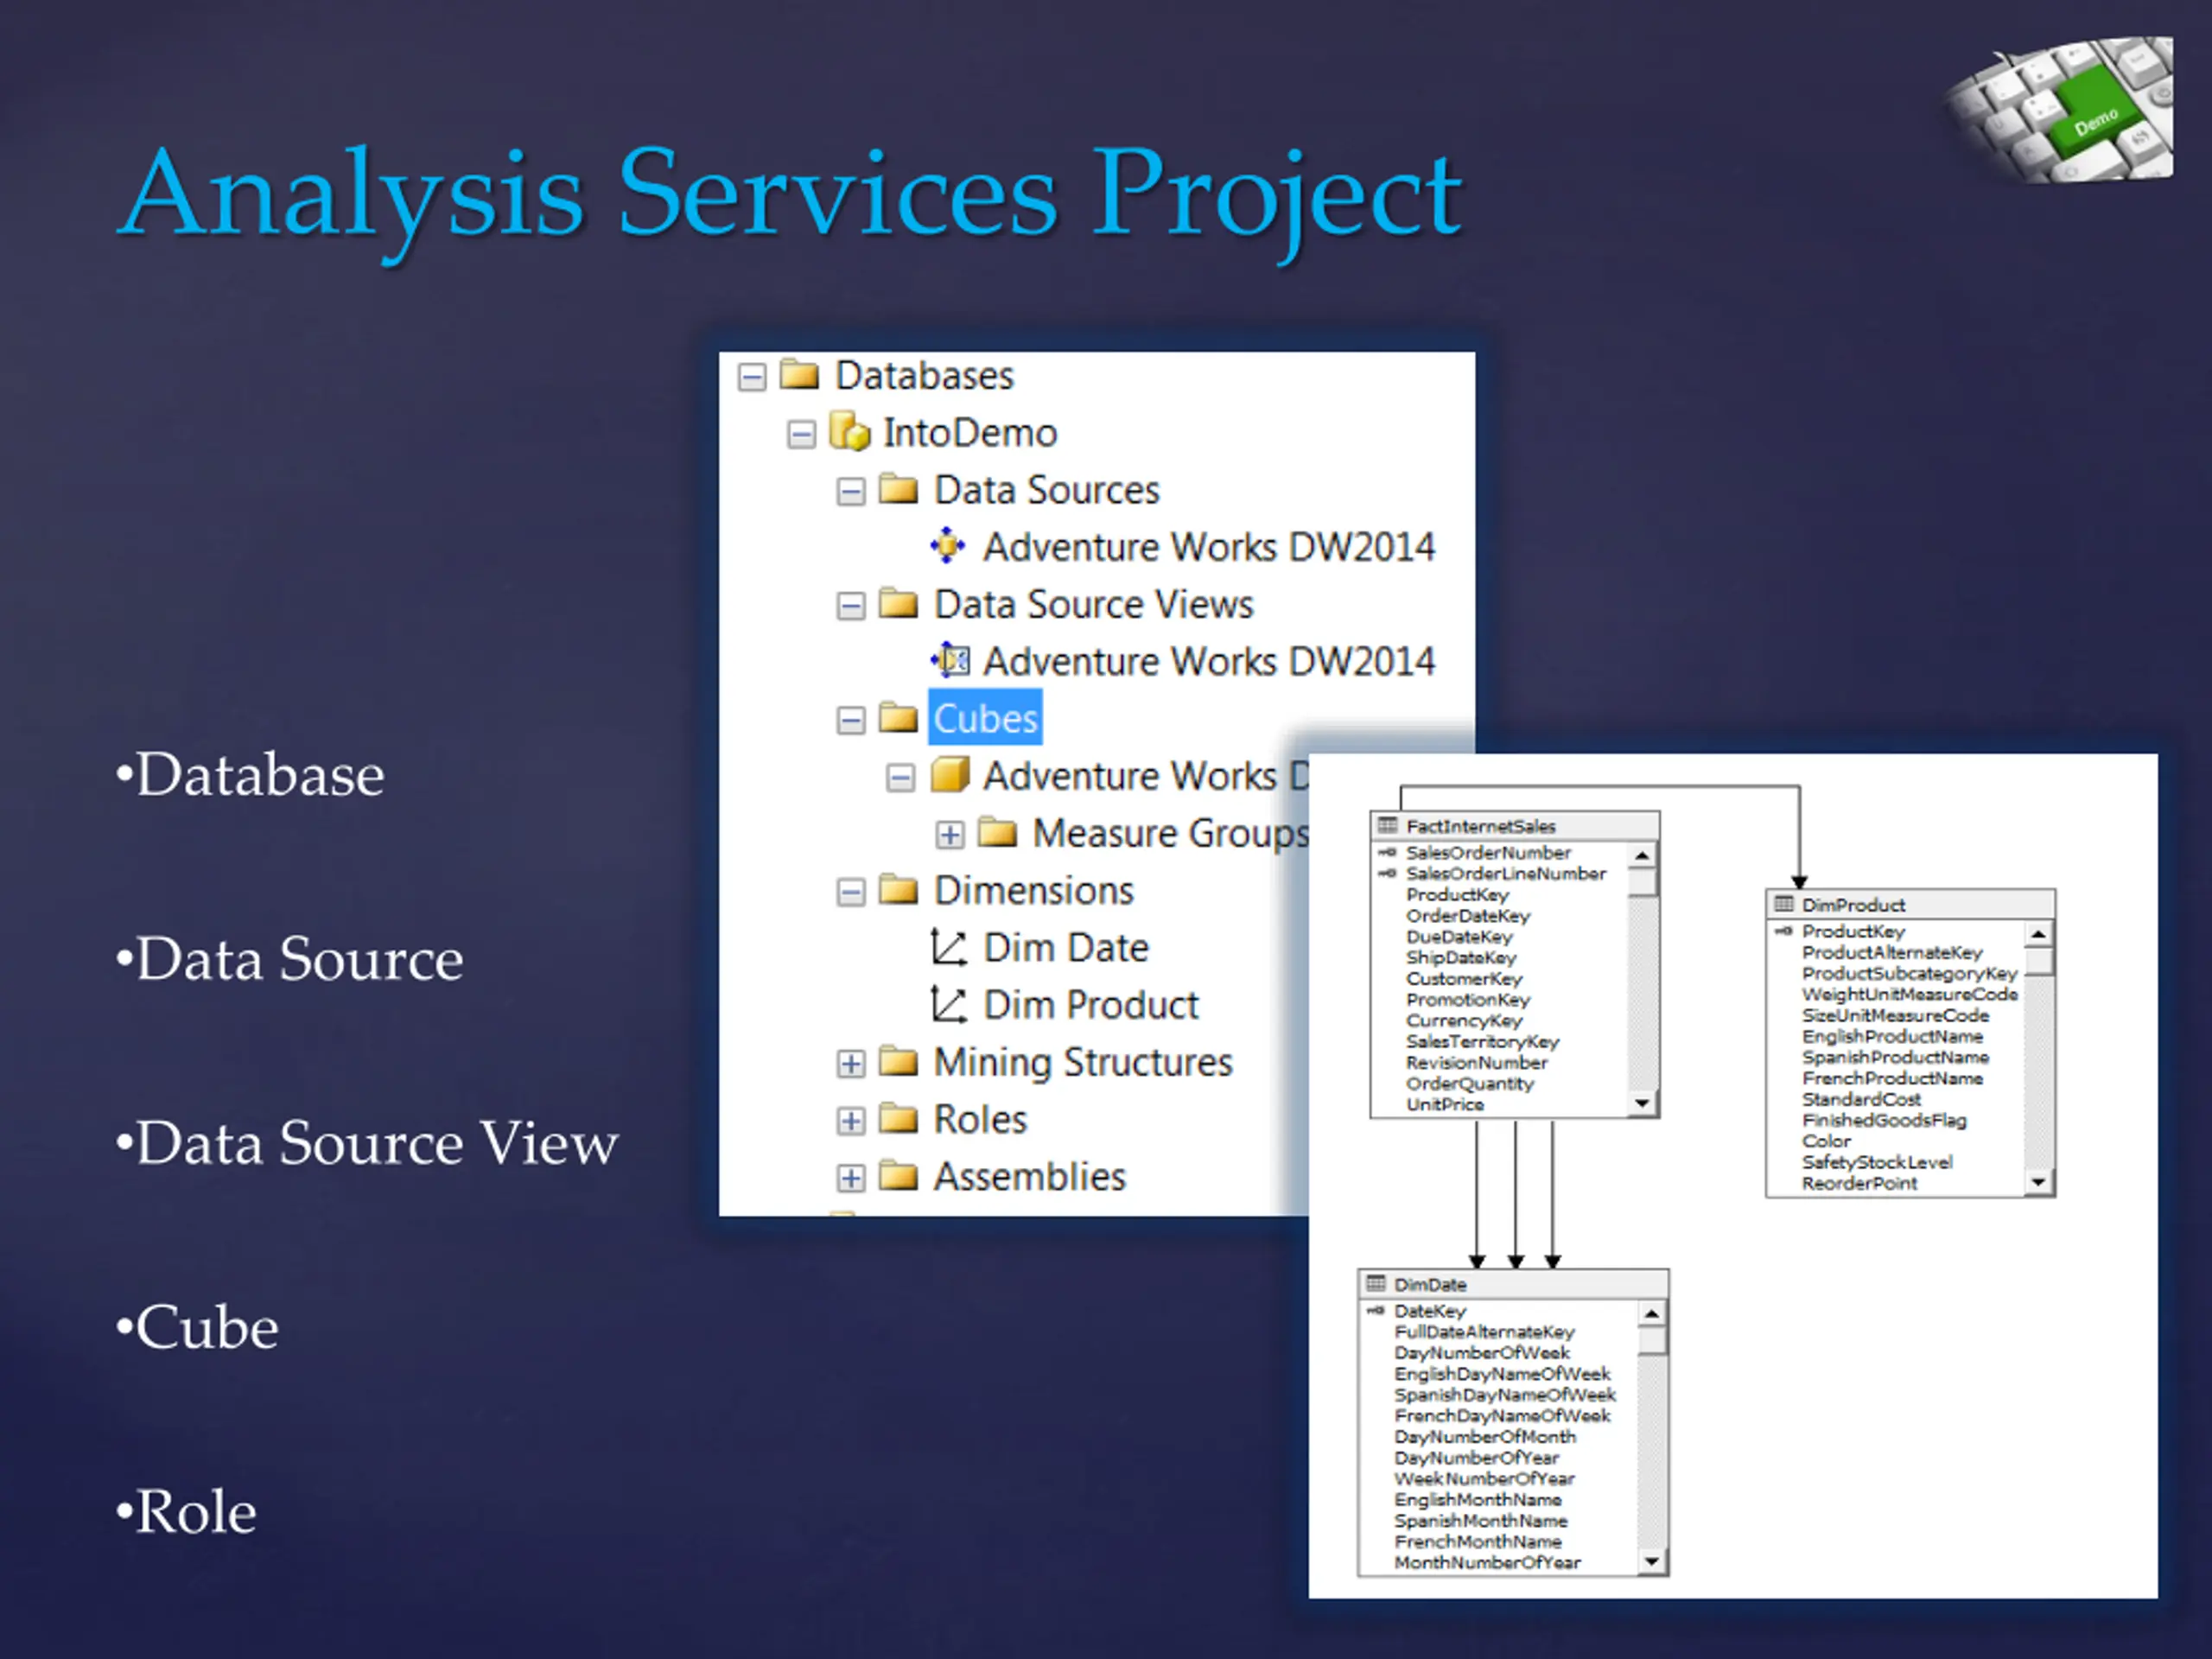Click the Data Source Views folder icon
Image resolution: width=2212 pixels, height=1659 pixels.
(x=898, y=603)
